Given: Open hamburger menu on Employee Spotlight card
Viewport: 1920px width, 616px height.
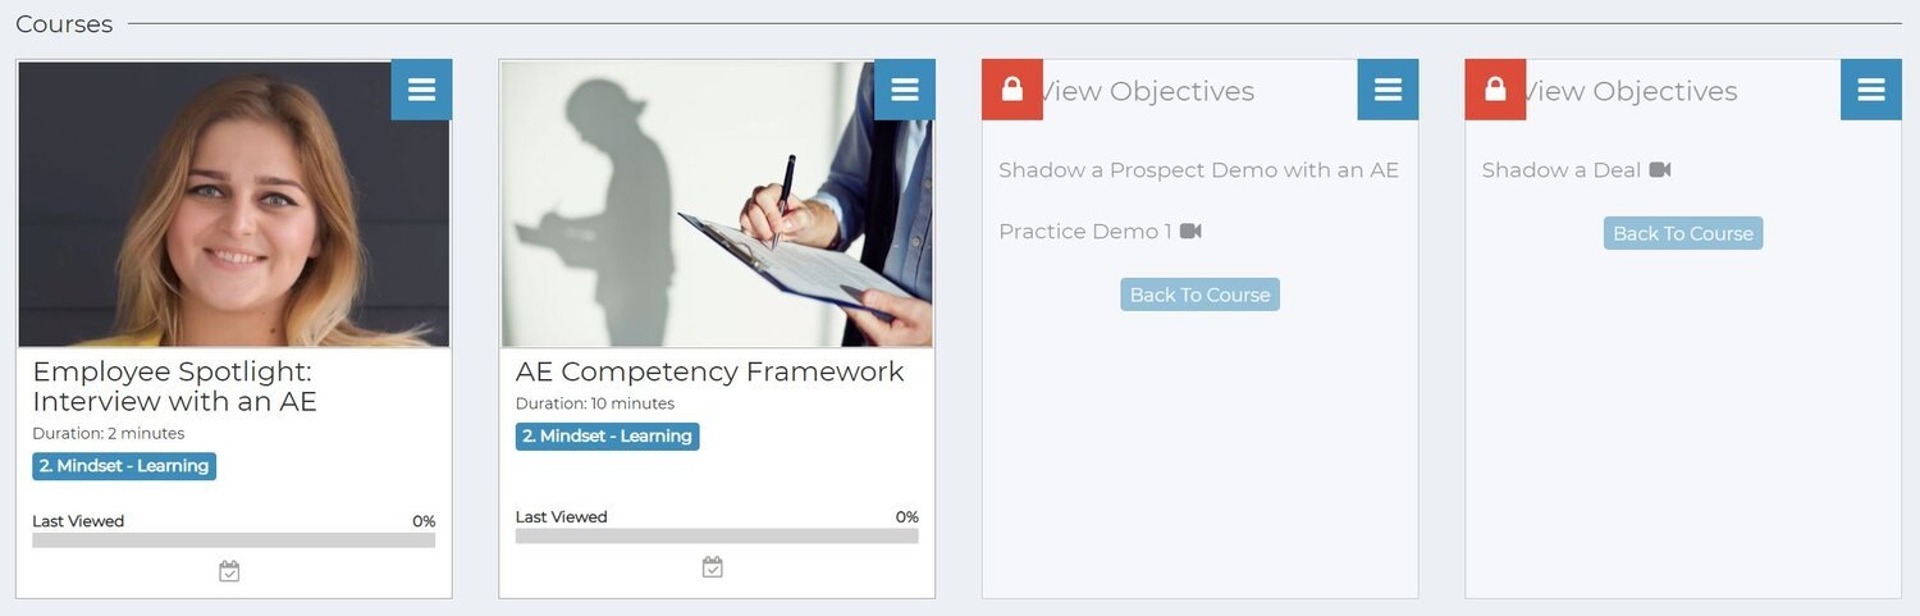Looking at the screenshot, I should tap(421, 90).
